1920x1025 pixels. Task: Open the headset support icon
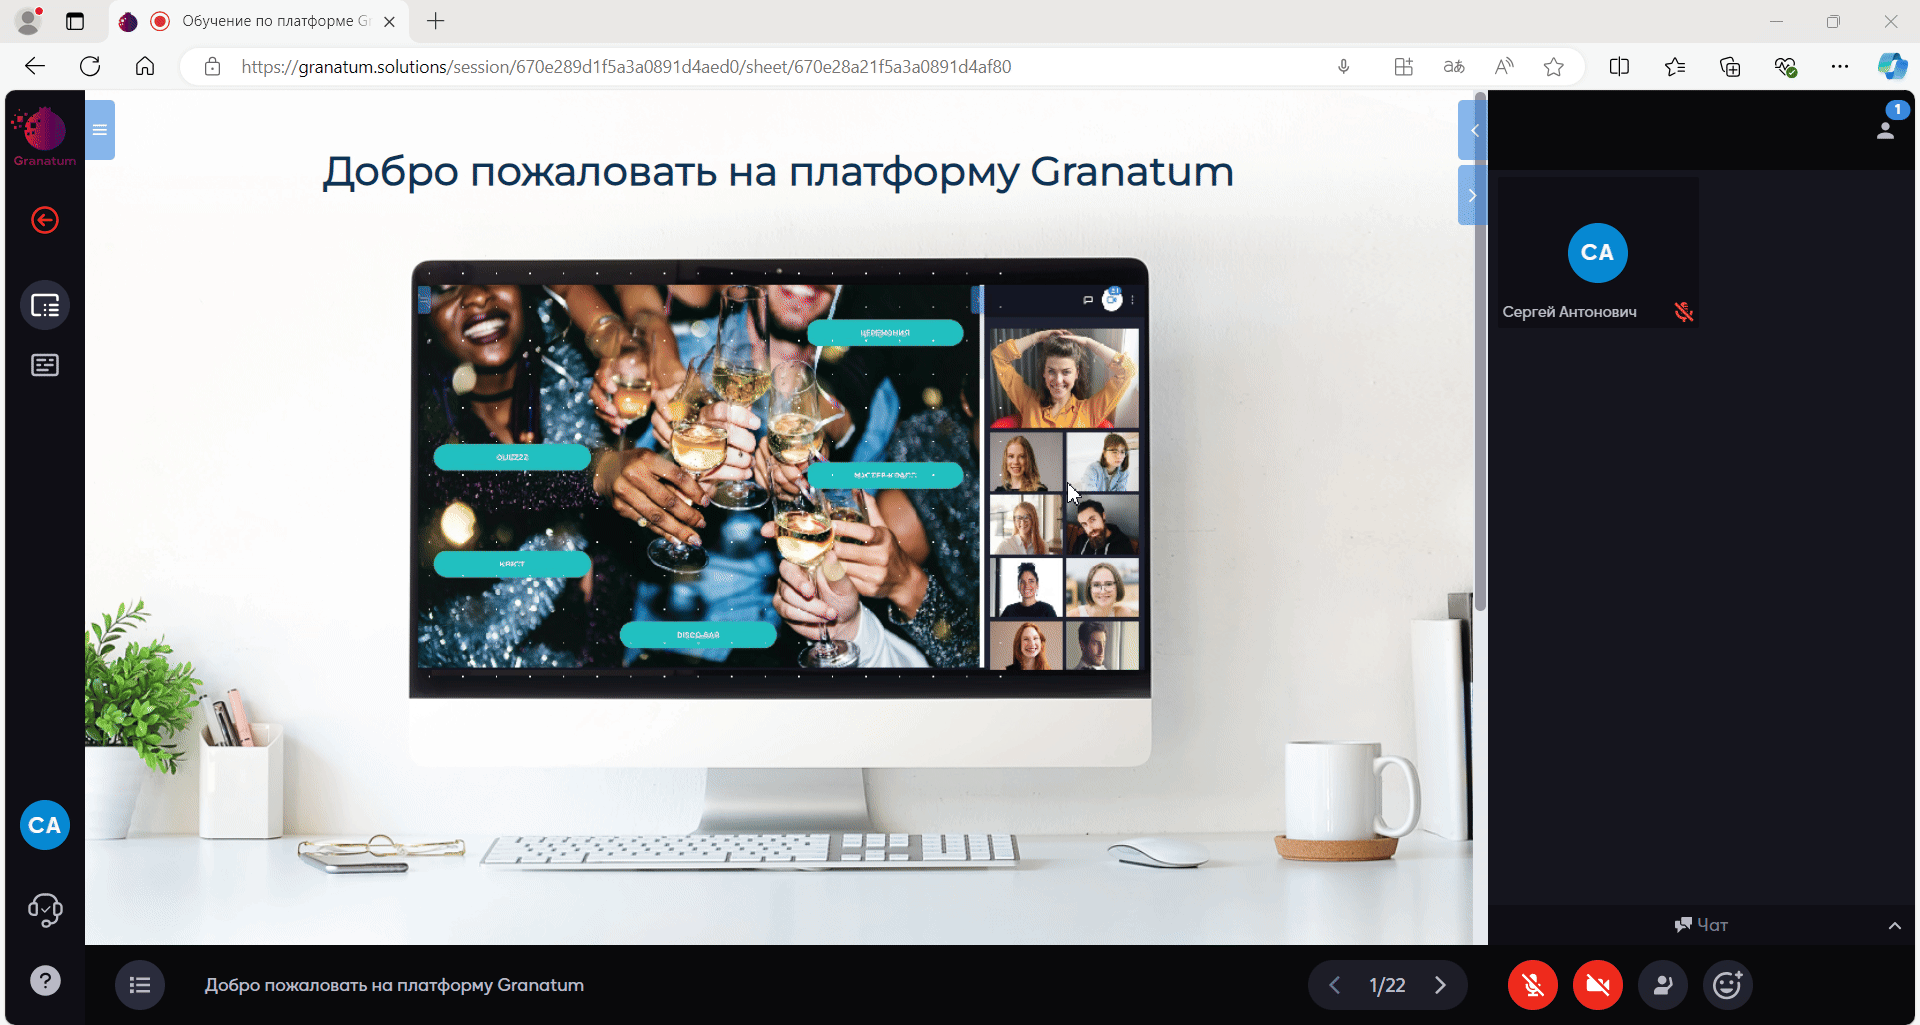click(x=45, y=910)
